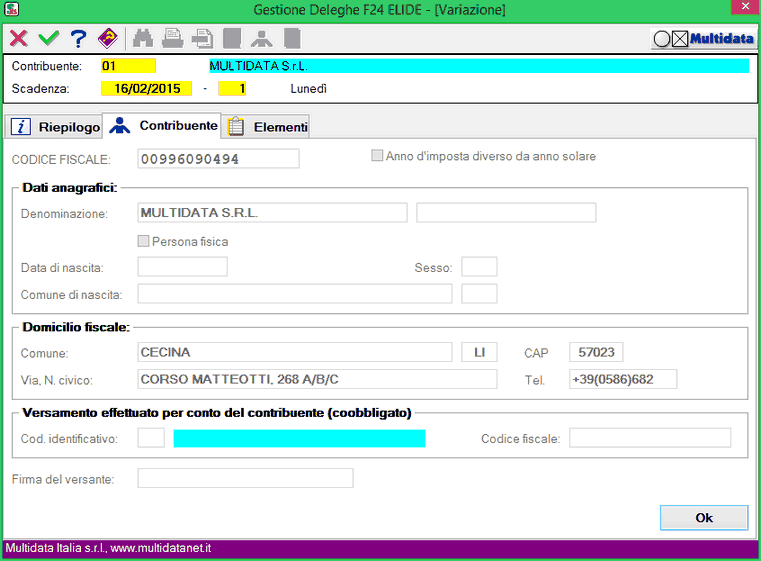Click the Data di nascita field
The height and width of the screenshot is (561, 761).
[182, 267]
